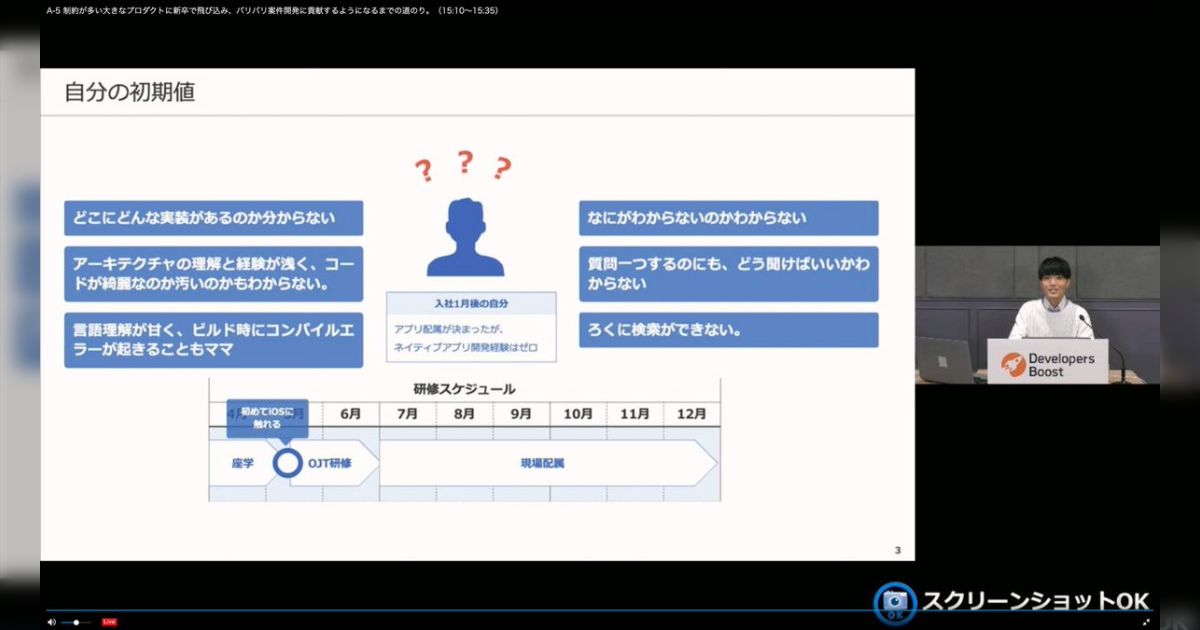Click the red question marks above the person
Screen dimensions: 1200x630
[x=463, y=165]
